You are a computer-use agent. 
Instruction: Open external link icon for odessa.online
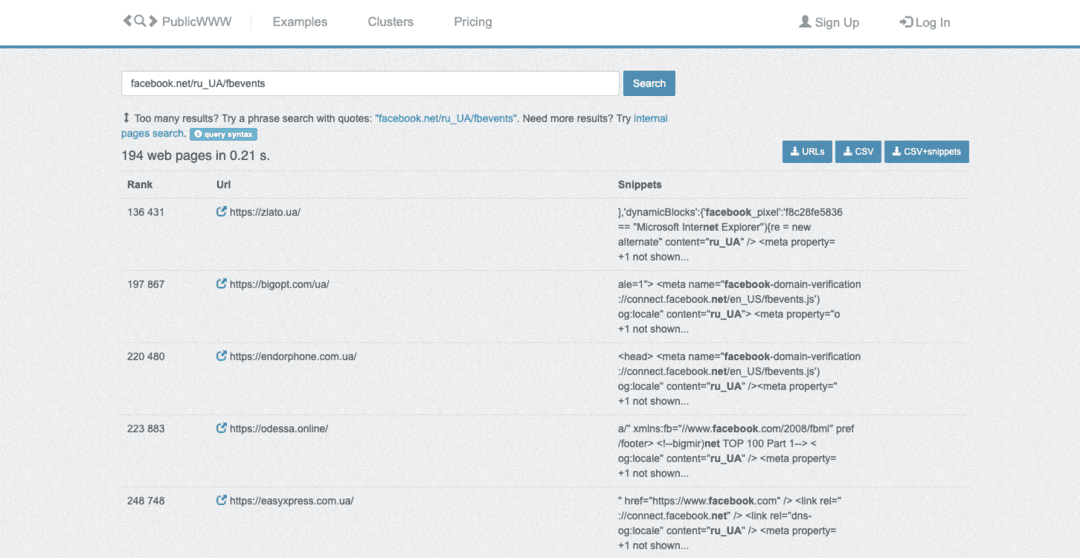tap(222, 428)
